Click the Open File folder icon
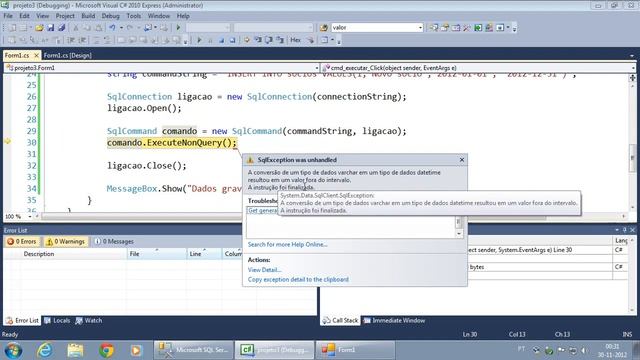This screenshot has width=640, height=360. click(x=39, y=28)
